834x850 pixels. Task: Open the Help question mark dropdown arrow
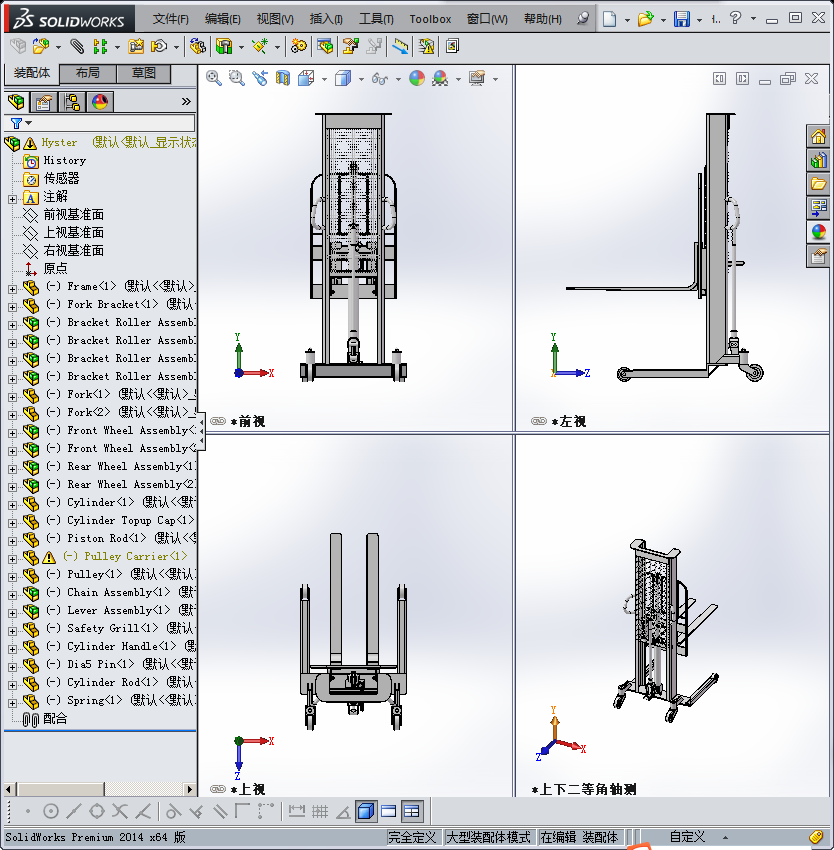pyautogui.click(x=753, y=19)
